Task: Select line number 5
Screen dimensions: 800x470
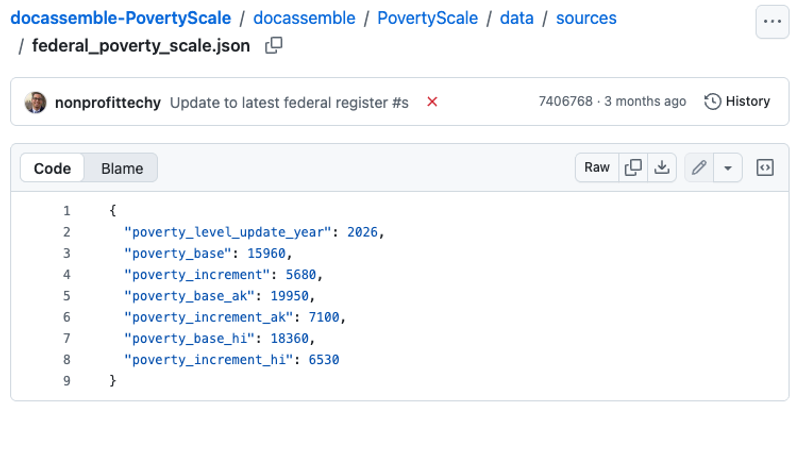Action: coord(67,296)
